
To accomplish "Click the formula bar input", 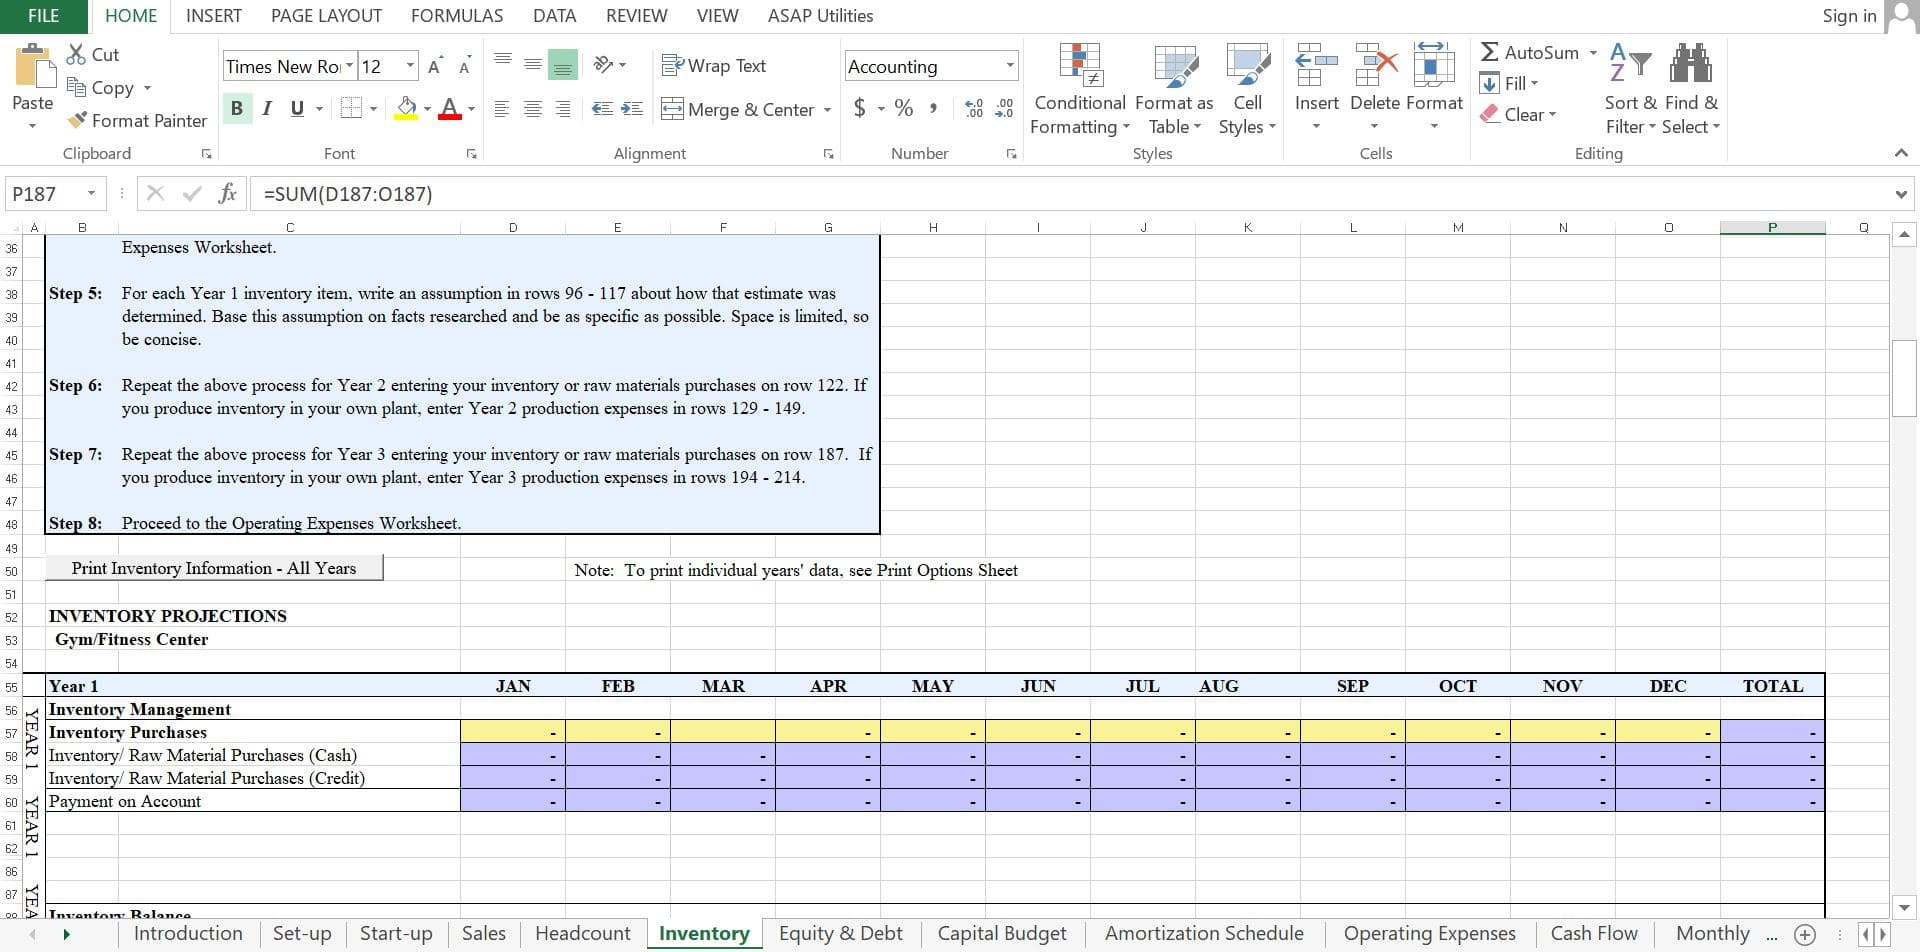I will click(1070, 194).
